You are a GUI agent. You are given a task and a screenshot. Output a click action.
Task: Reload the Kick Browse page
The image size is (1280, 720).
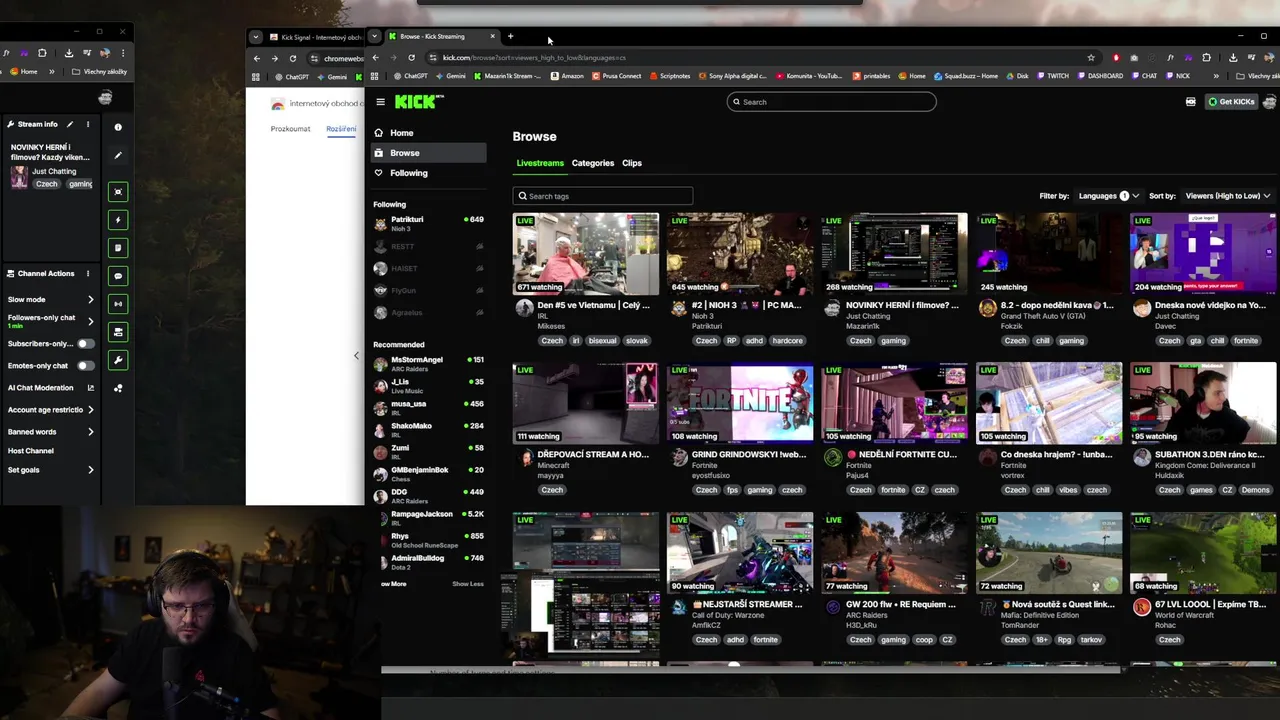[411, 58]
